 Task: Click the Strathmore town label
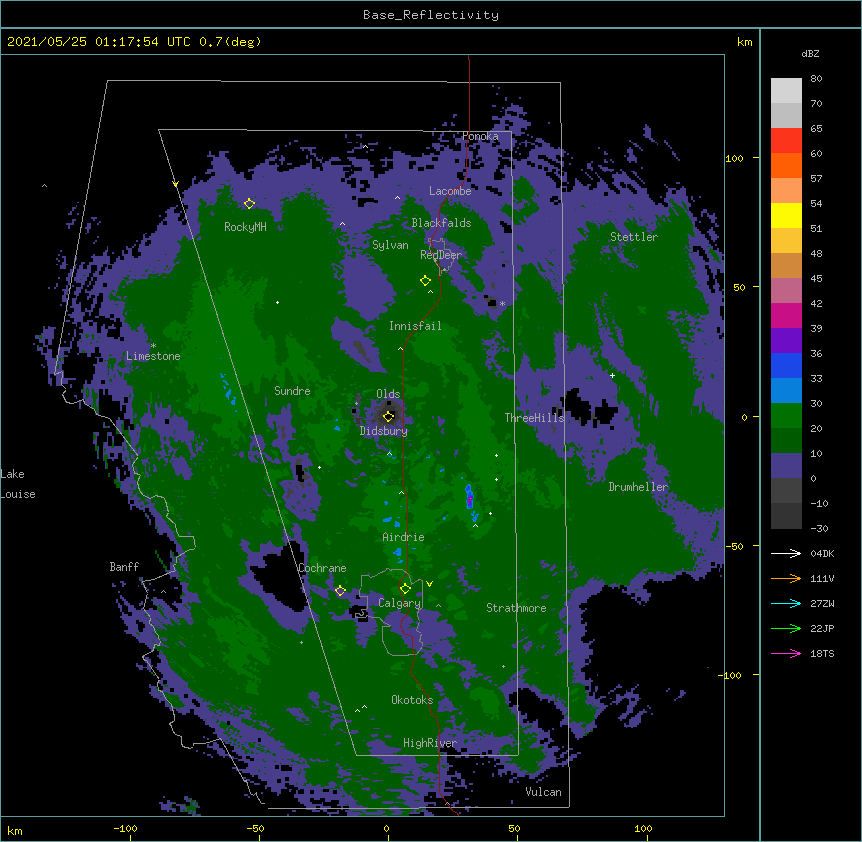click(516, 608)
